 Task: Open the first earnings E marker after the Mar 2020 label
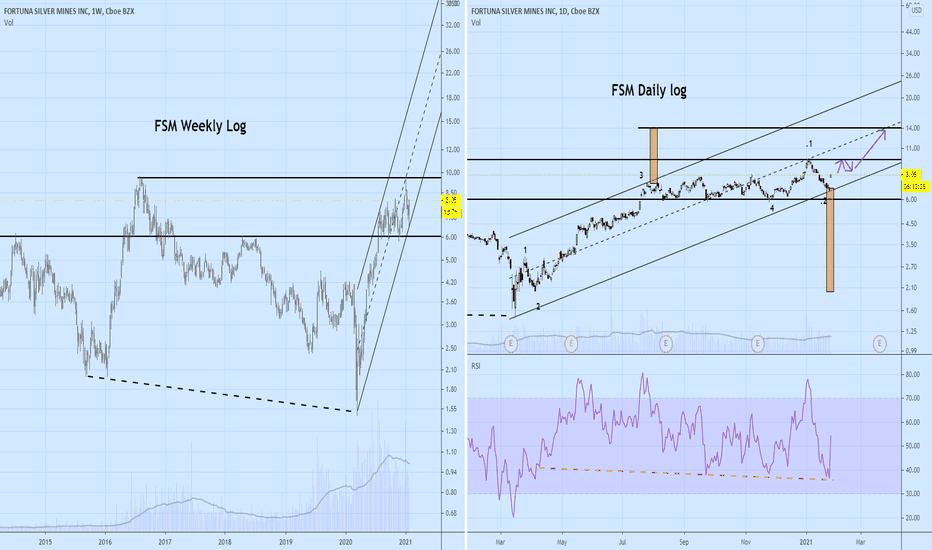pos(511,343)
